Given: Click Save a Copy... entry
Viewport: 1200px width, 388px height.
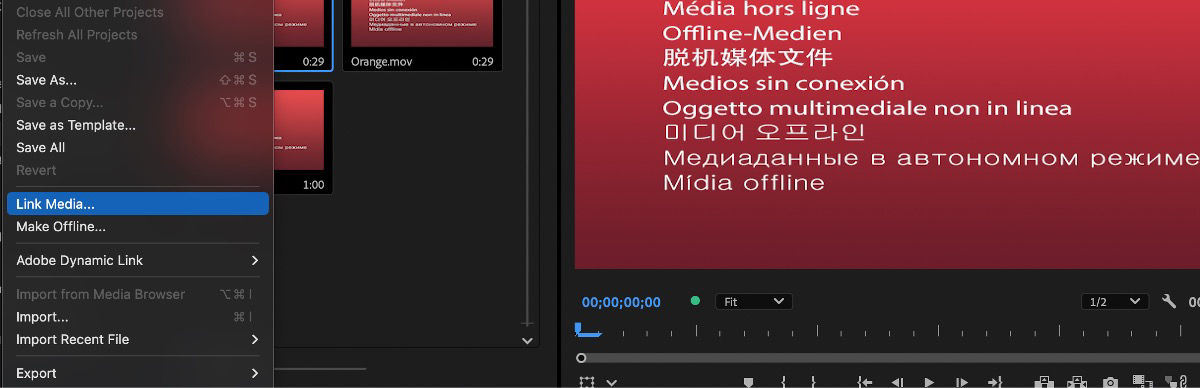Looking at the screenshot, I should (x=137, y=102).
